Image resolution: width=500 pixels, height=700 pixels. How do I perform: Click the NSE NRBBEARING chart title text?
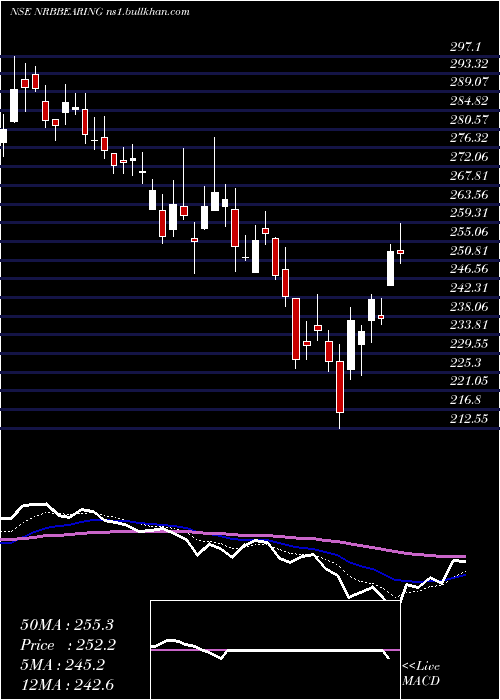point(99,12)
